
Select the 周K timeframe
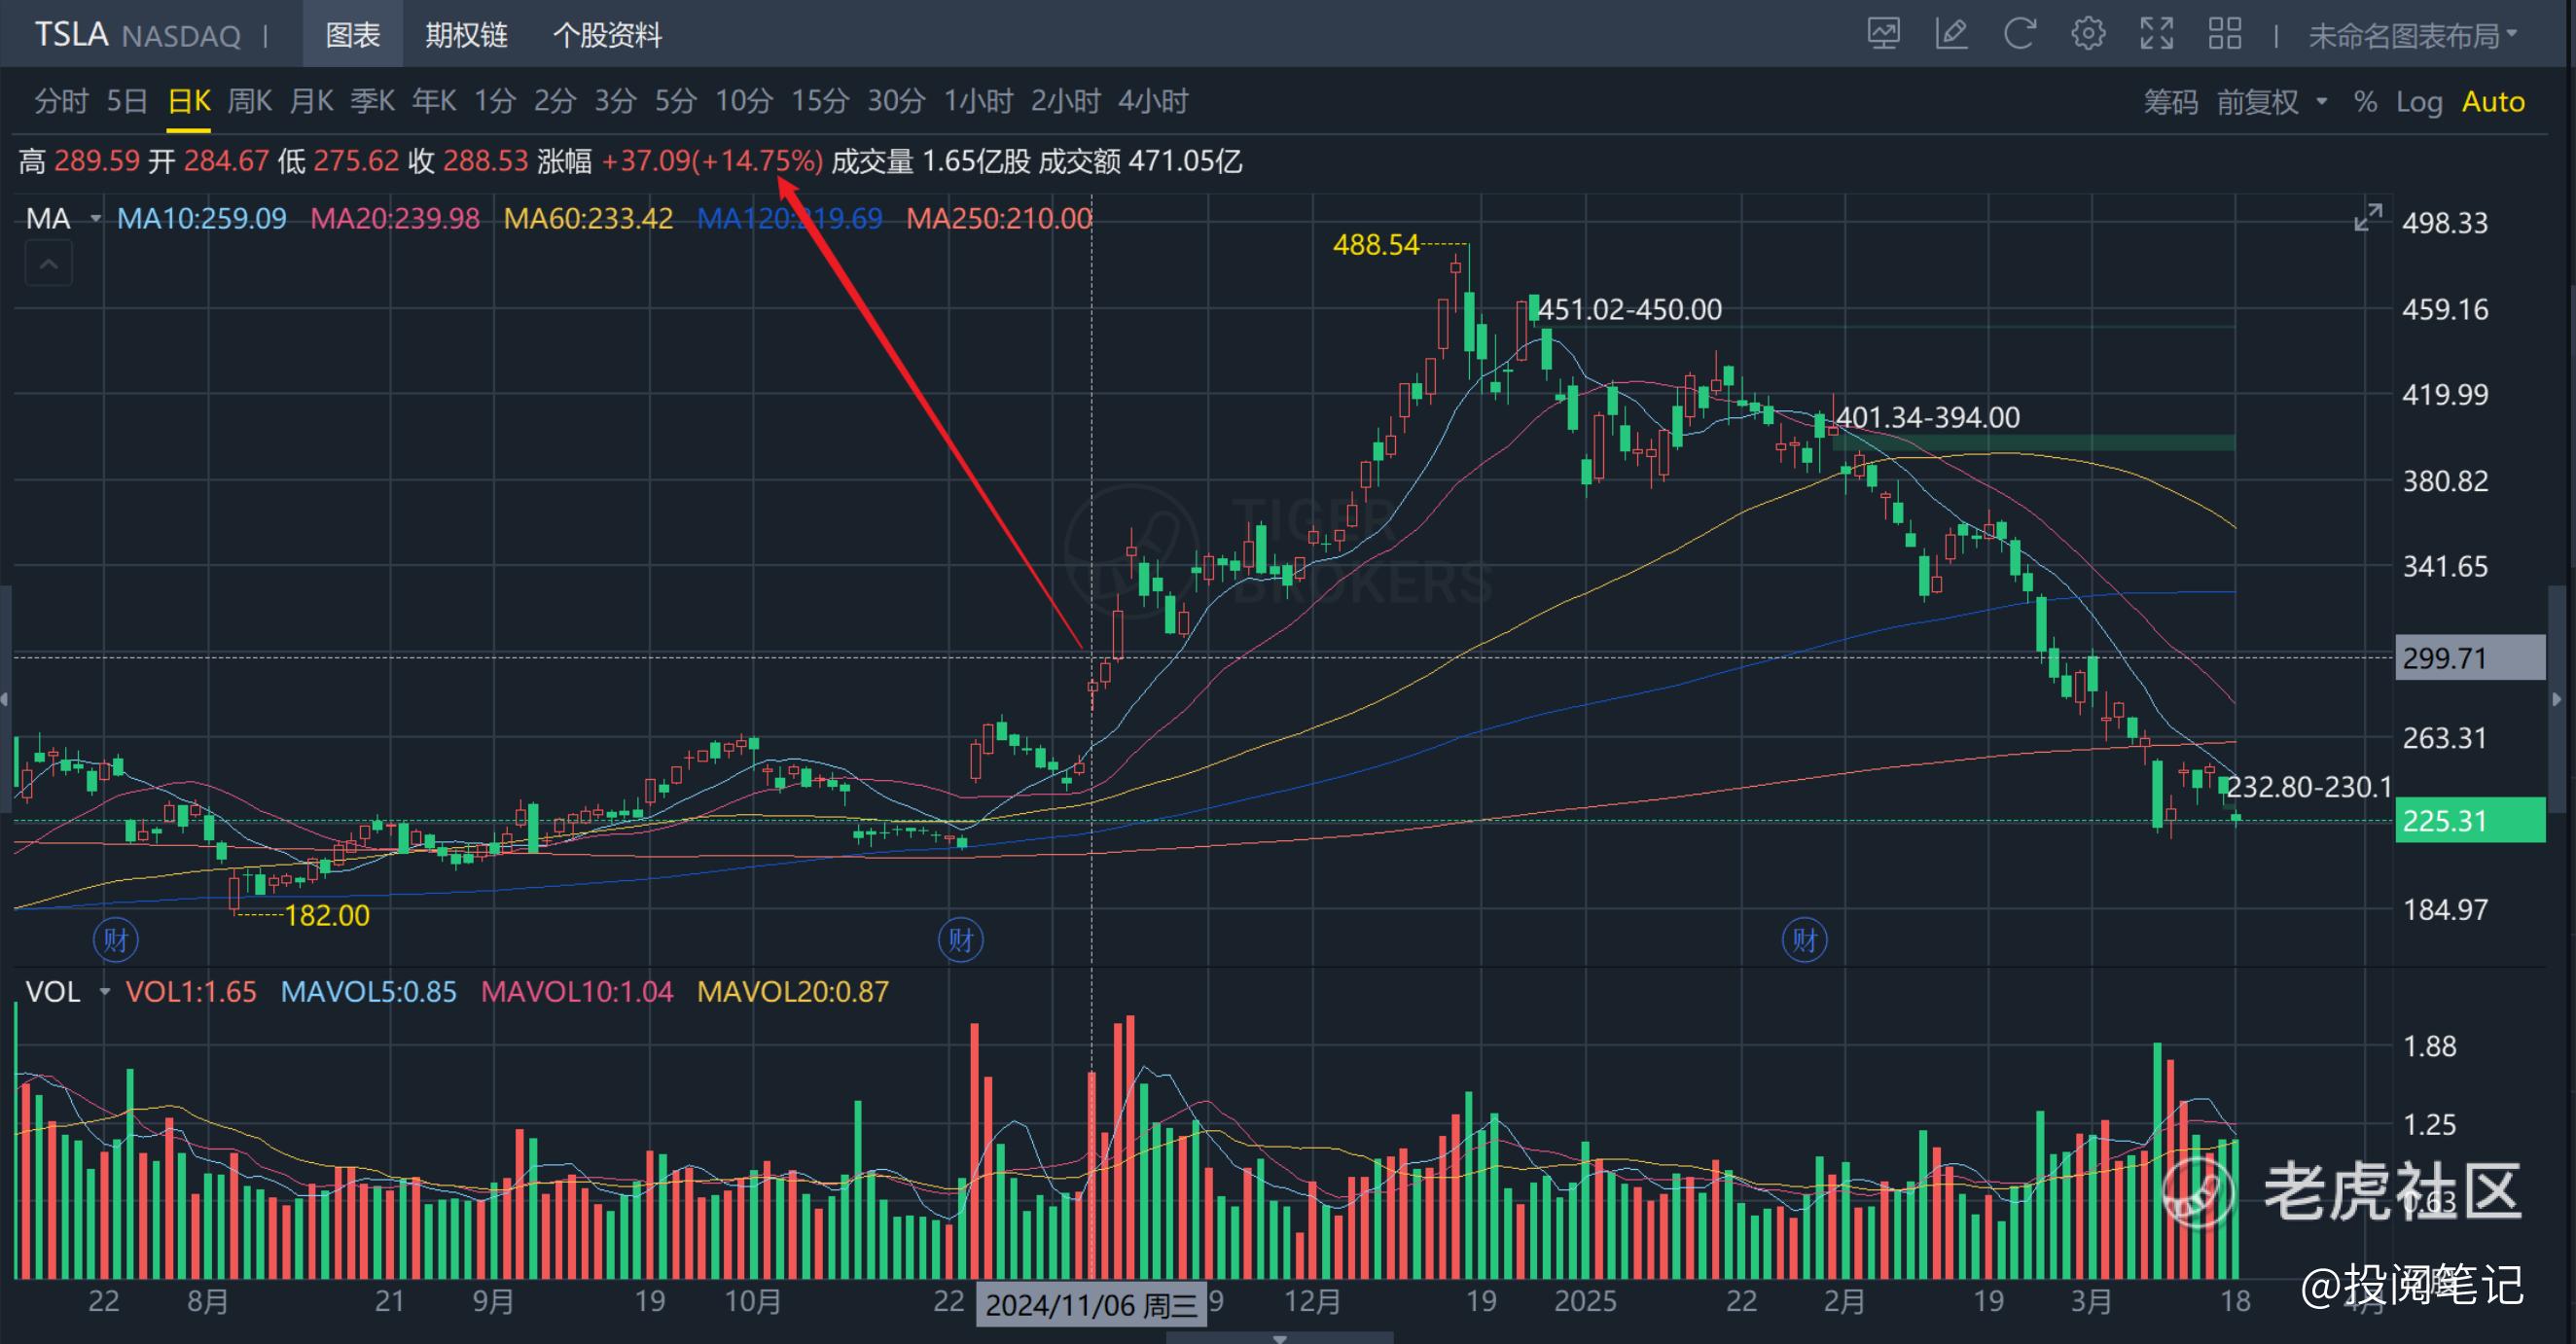[x=249, y=101]
